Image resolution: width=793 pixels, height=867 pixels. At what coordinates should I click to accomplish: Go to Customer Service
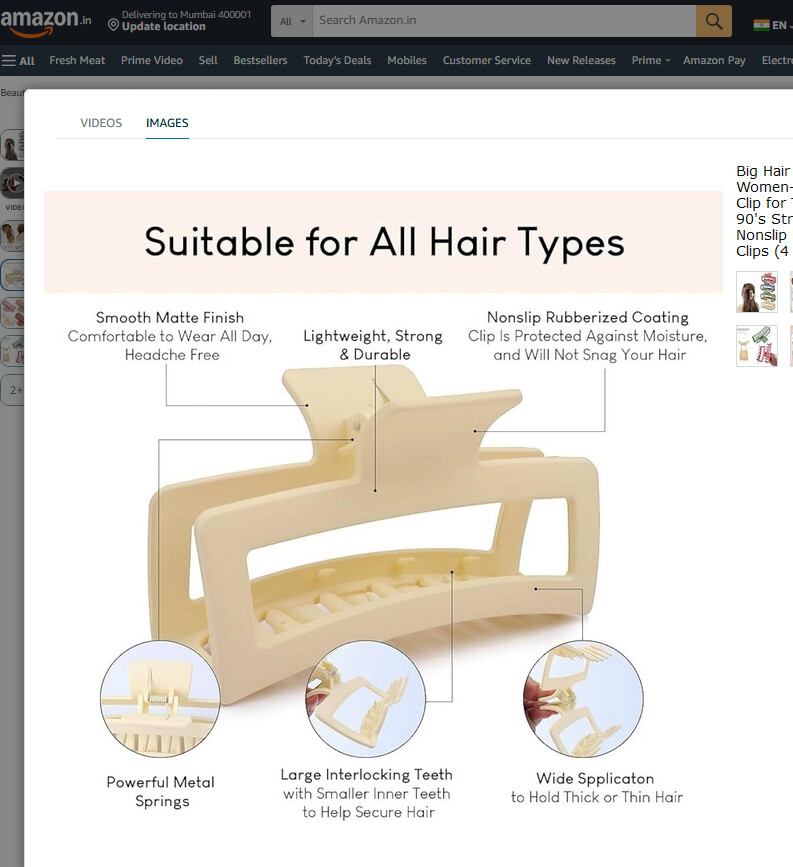point(487,60)
